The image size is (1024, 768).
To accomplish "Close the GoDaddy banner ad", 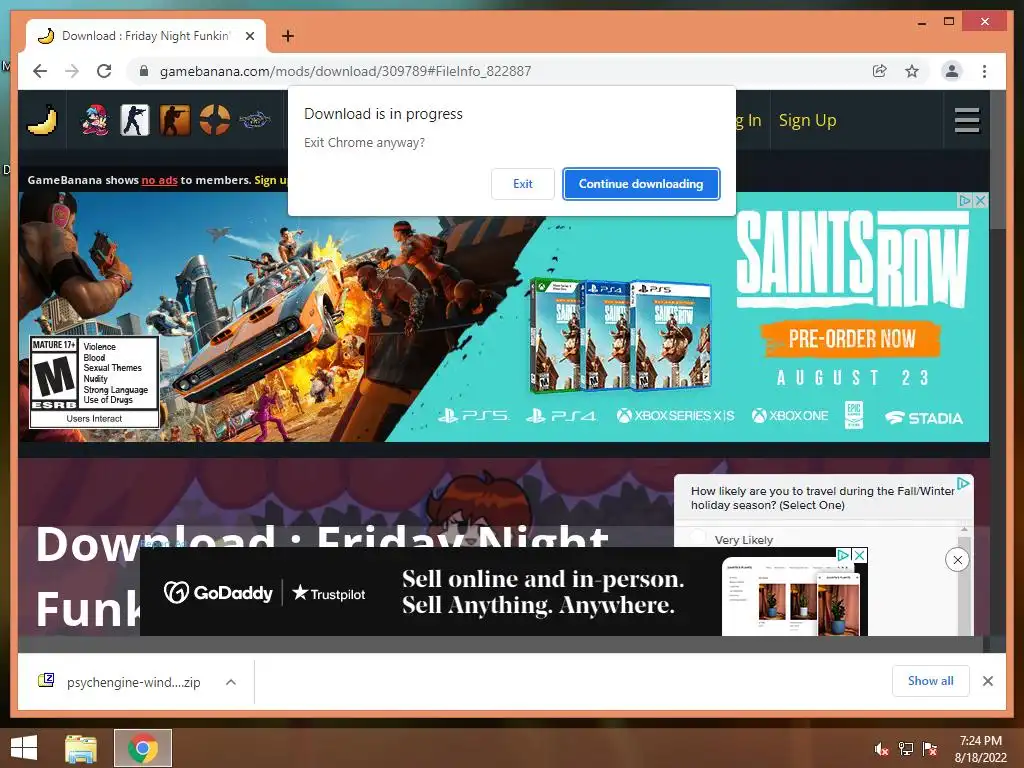I will click(x=860, y=555).
